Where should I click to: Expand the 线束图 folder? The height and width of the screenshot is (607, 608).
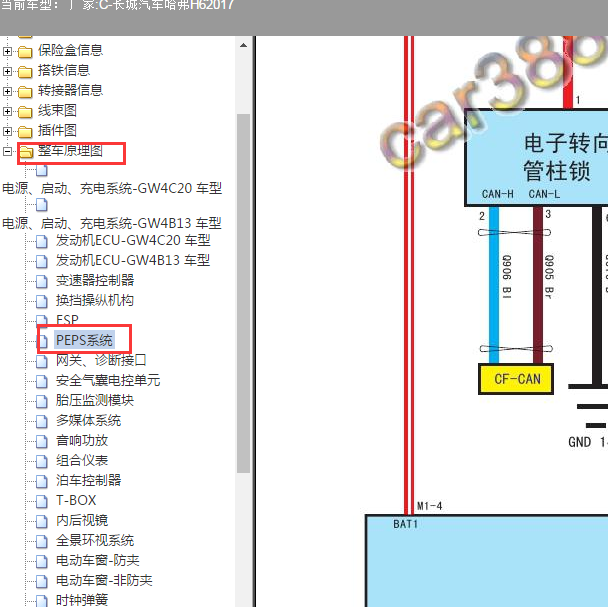[x=7, y=111]
